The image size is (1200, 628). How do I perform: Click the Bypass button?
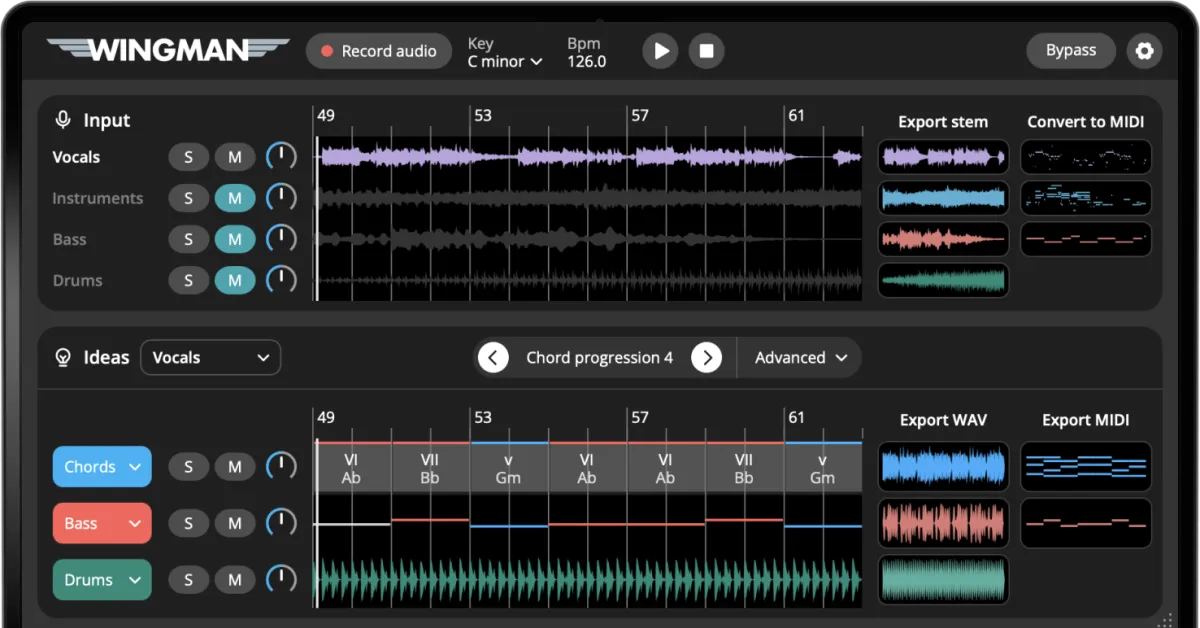[x=1071, y=51]
